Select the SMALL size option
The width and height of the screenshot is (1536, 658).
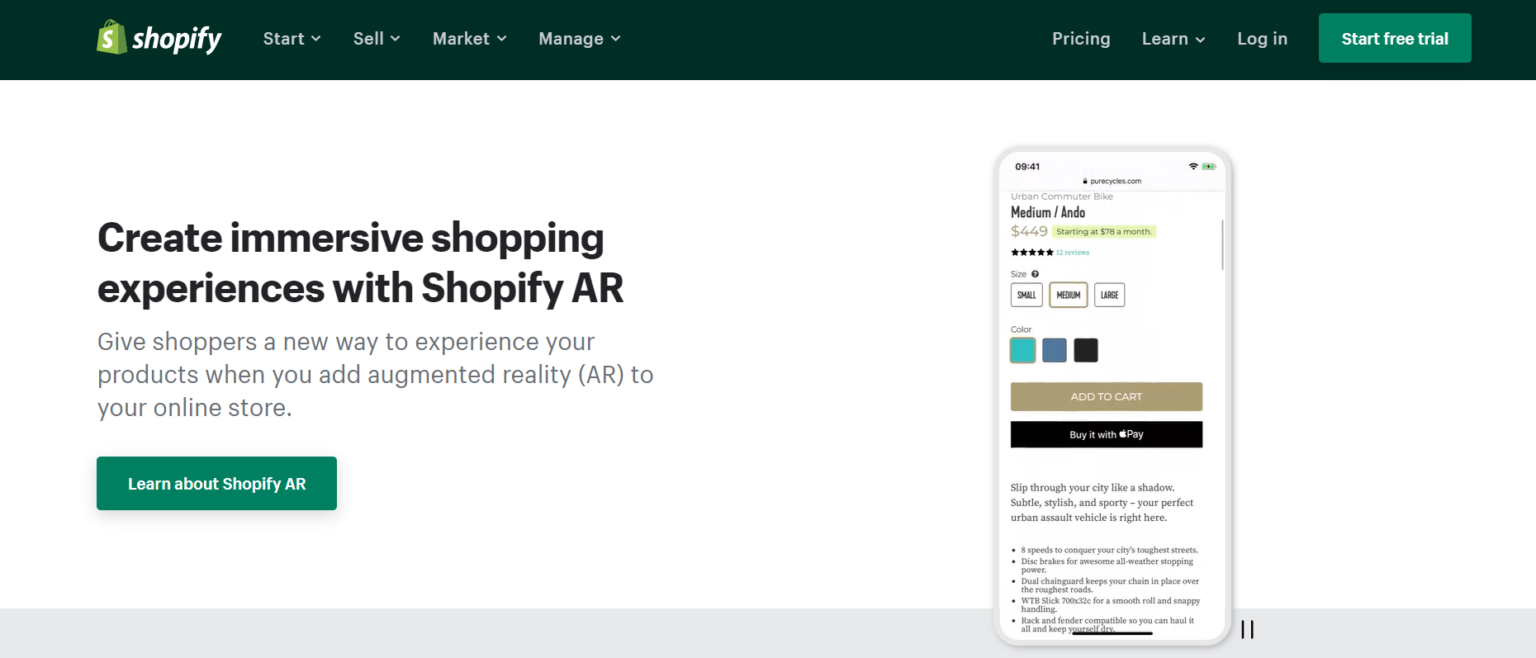tap(1026, 295)
